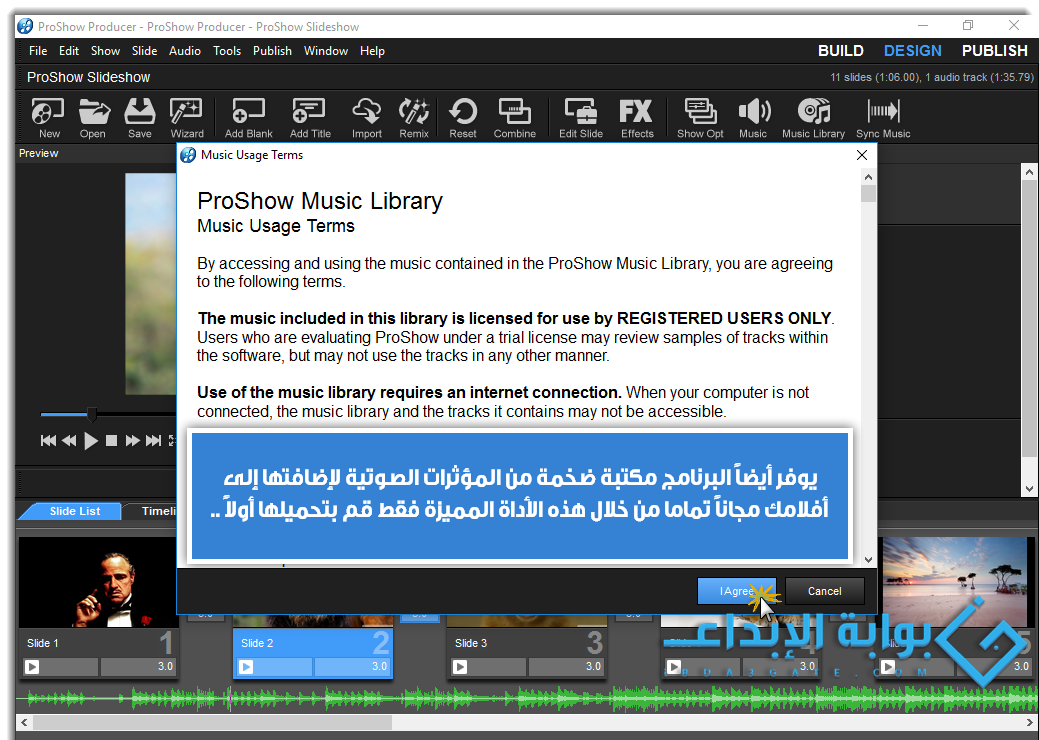Viewport: 1039px width, 740px height.
Task: Switch to the Timeline tab
Action: pyautogui.click(x=158, y=511)
